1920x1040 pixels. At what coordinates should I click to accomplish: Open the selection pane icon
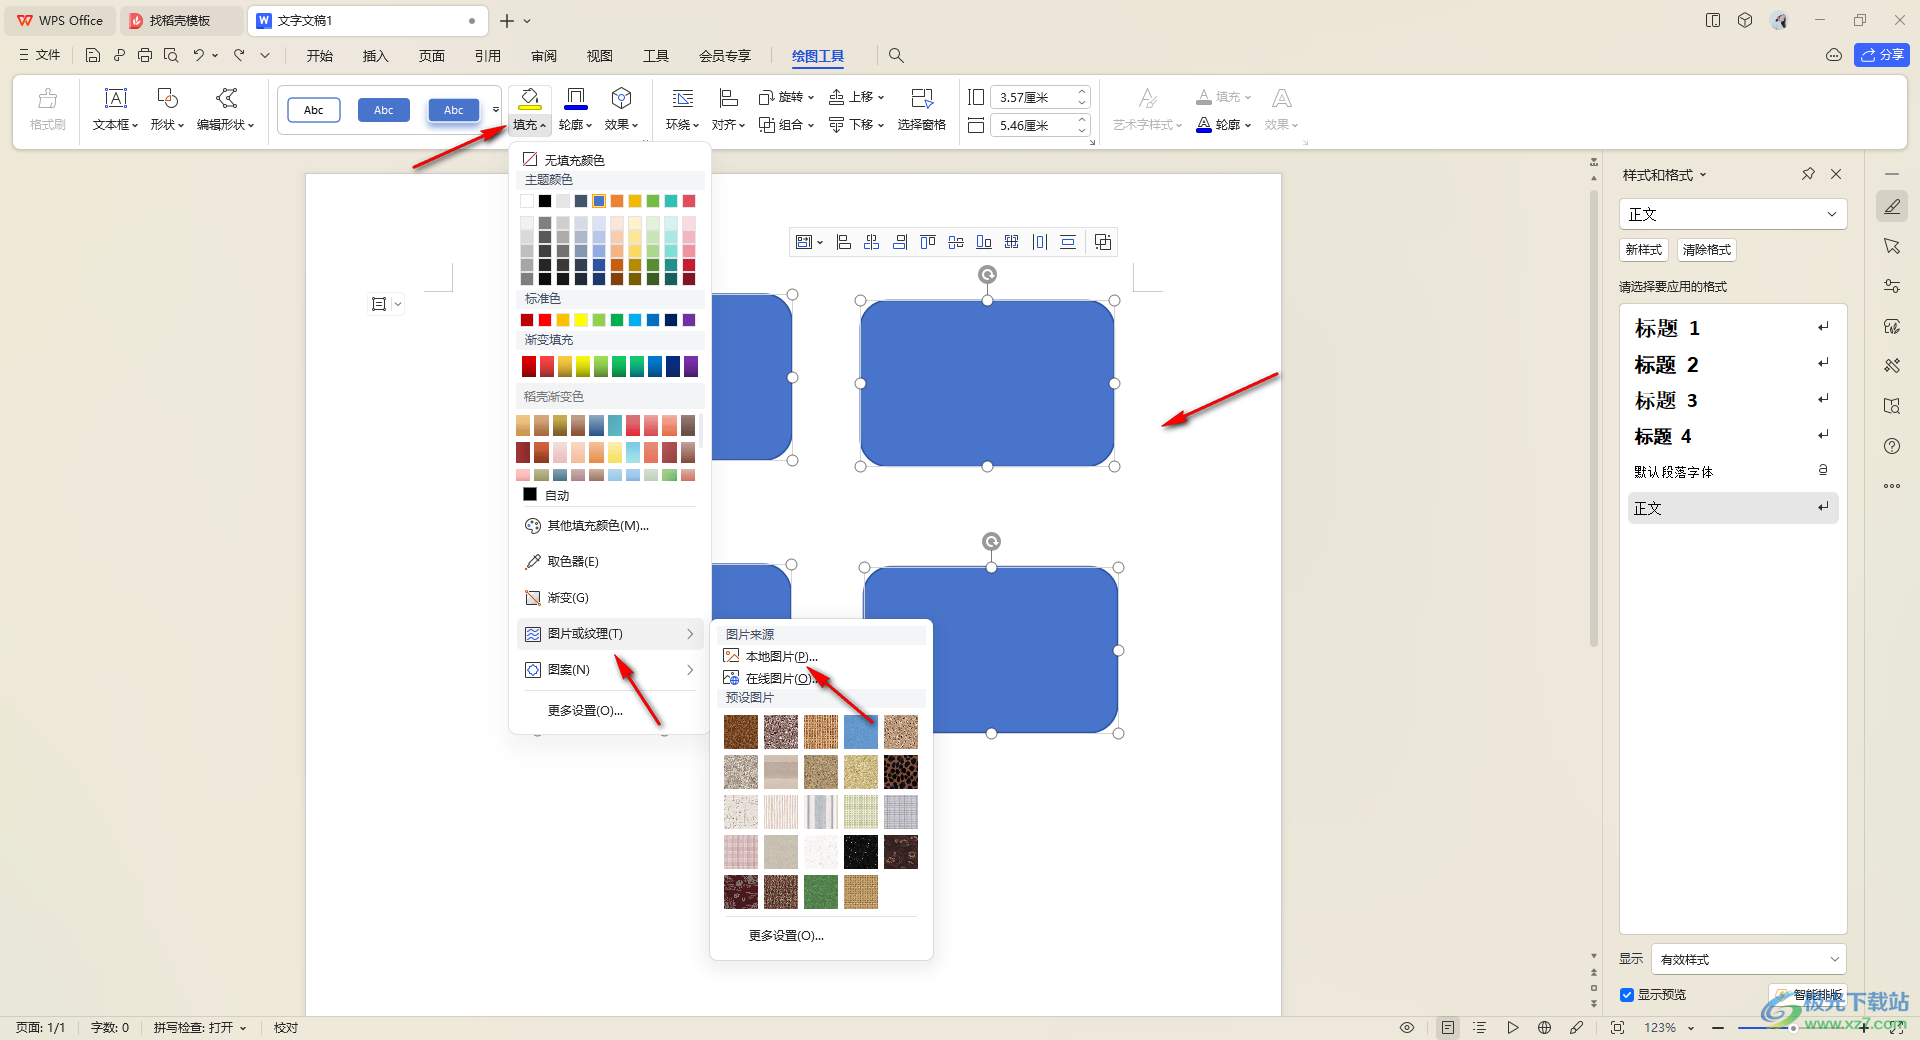922,98
